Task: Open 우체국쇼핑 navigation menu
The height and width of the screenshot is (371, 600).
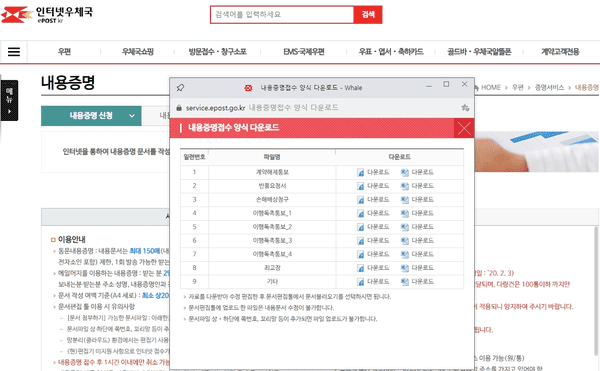Action: 138,52
